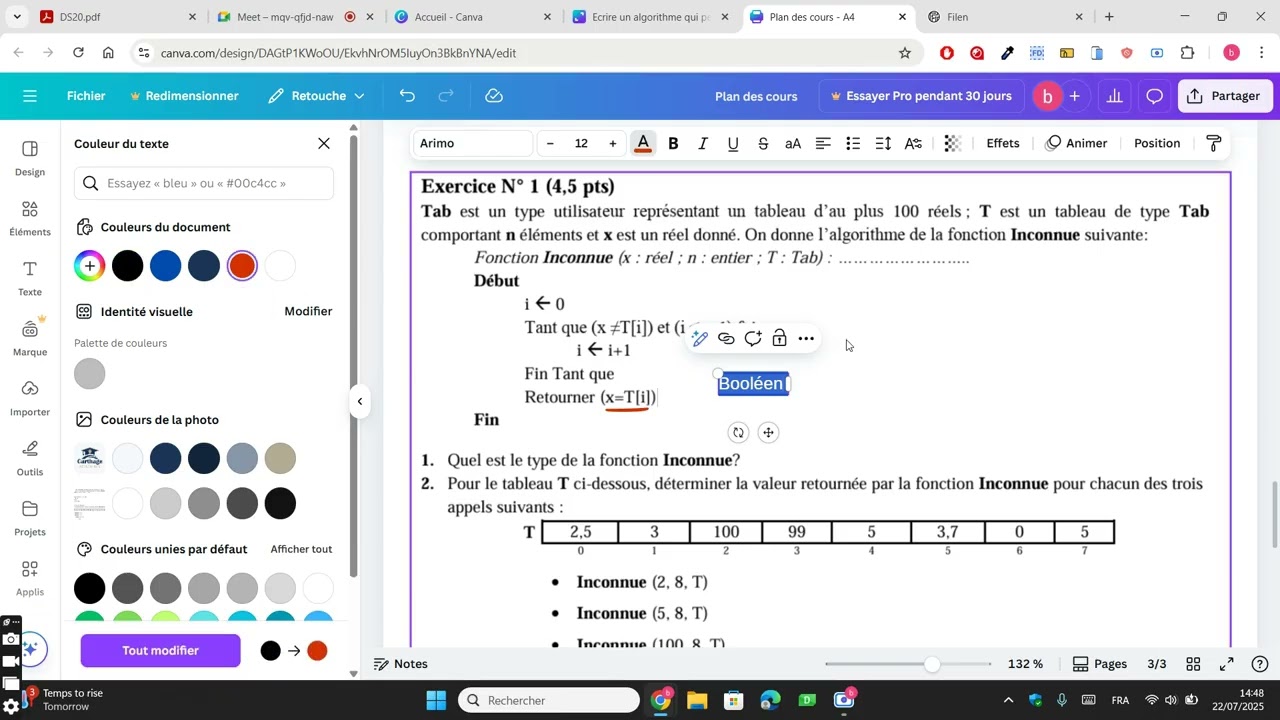Open the Animer panel
This screenshot has width=1280, height=720.
tap(1076, 144)
